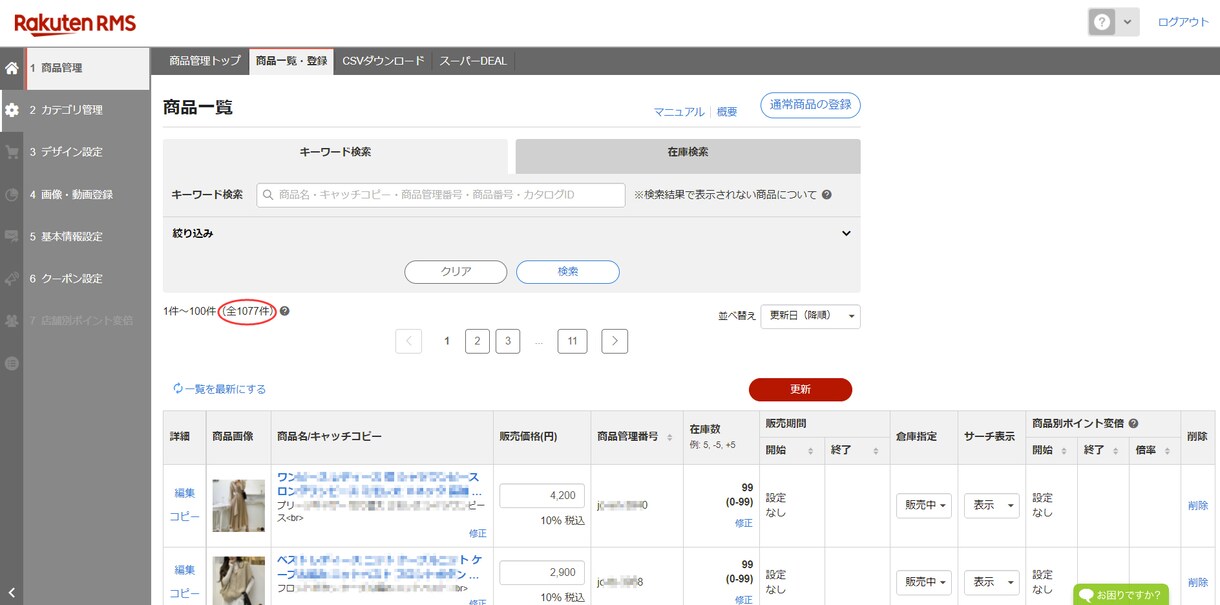Screen dimensions: 1220x605
Task: Open 倉庫指定 販売中 dropdown for 4,200 item
Action: (x=923, y=506)
